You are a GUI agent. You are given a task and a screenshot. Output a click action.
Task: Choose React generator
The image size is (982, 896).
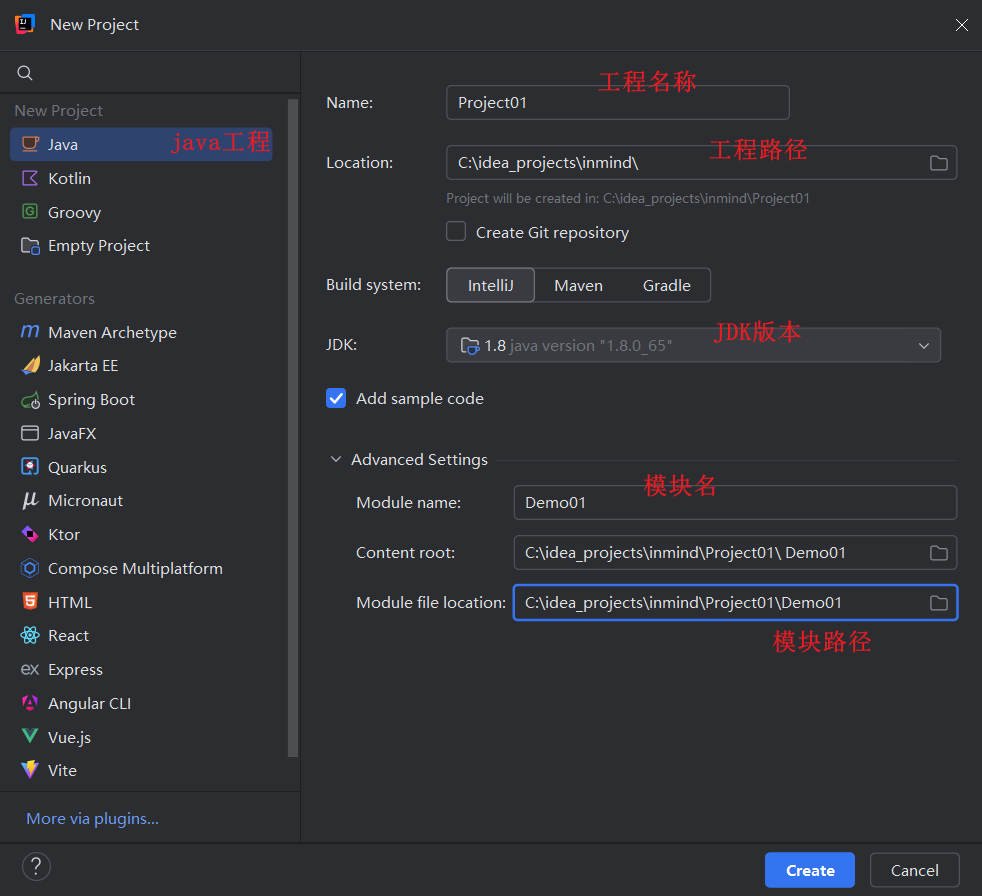142,636
